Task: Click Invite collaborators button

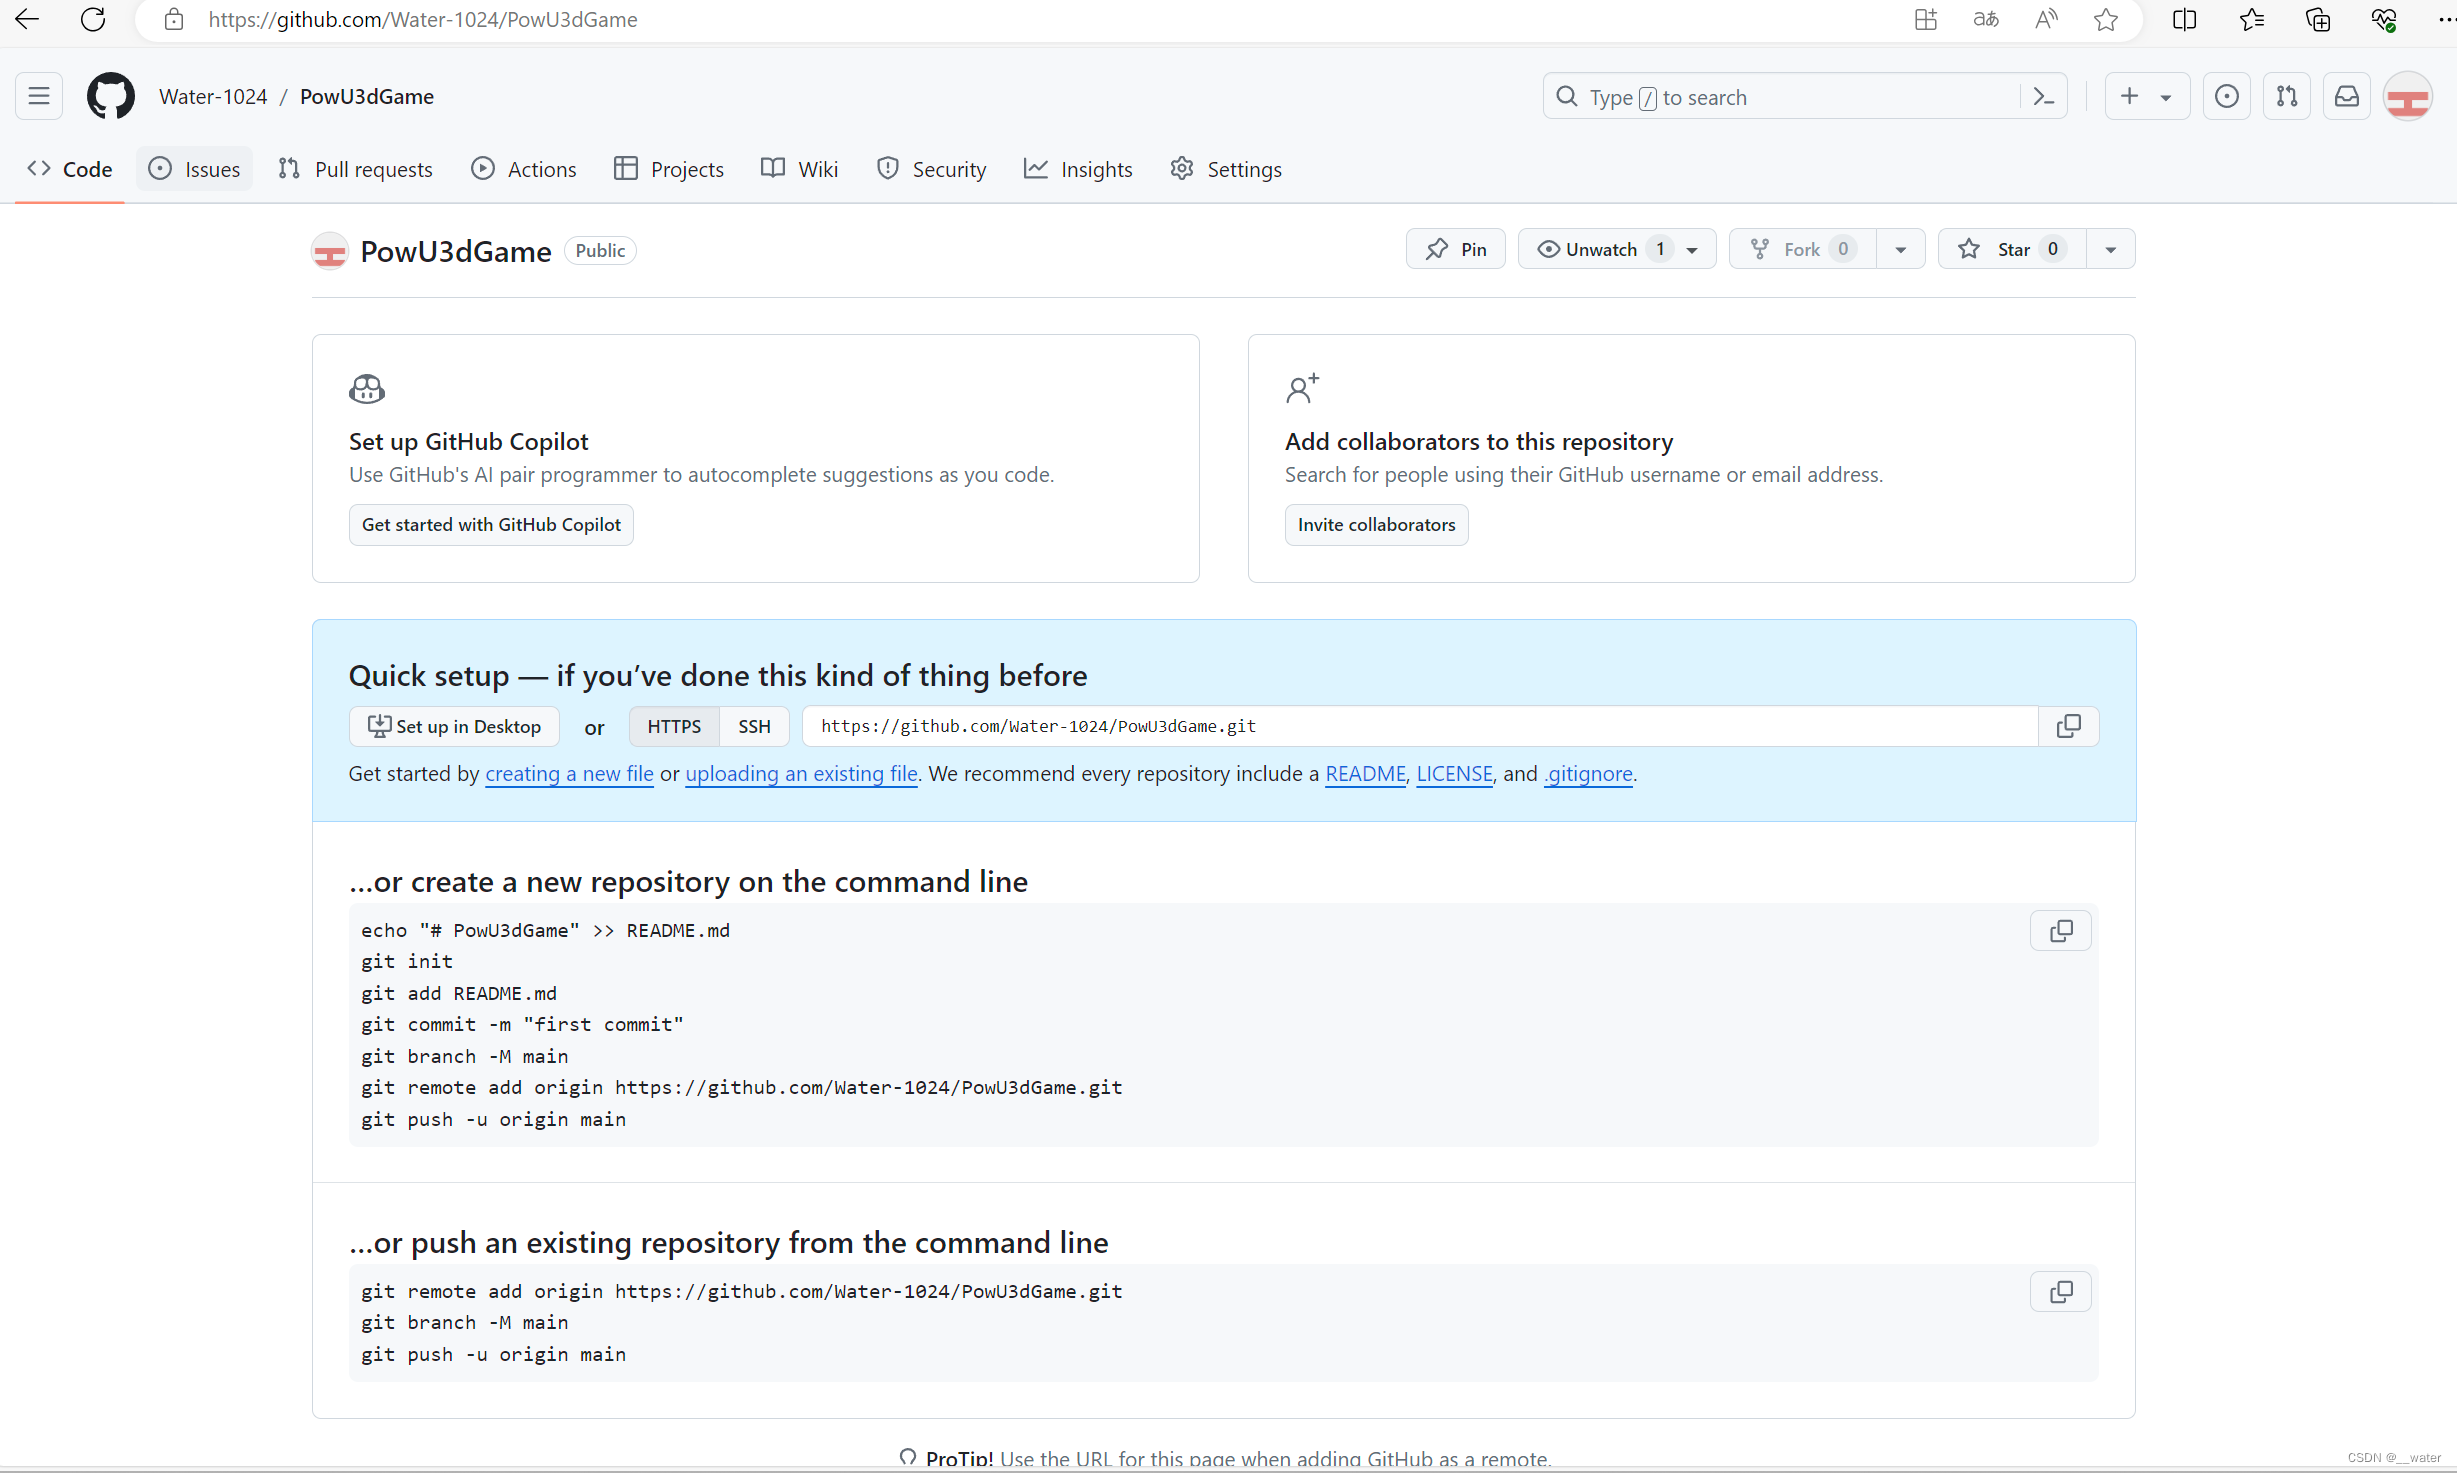Action: 1376,526
